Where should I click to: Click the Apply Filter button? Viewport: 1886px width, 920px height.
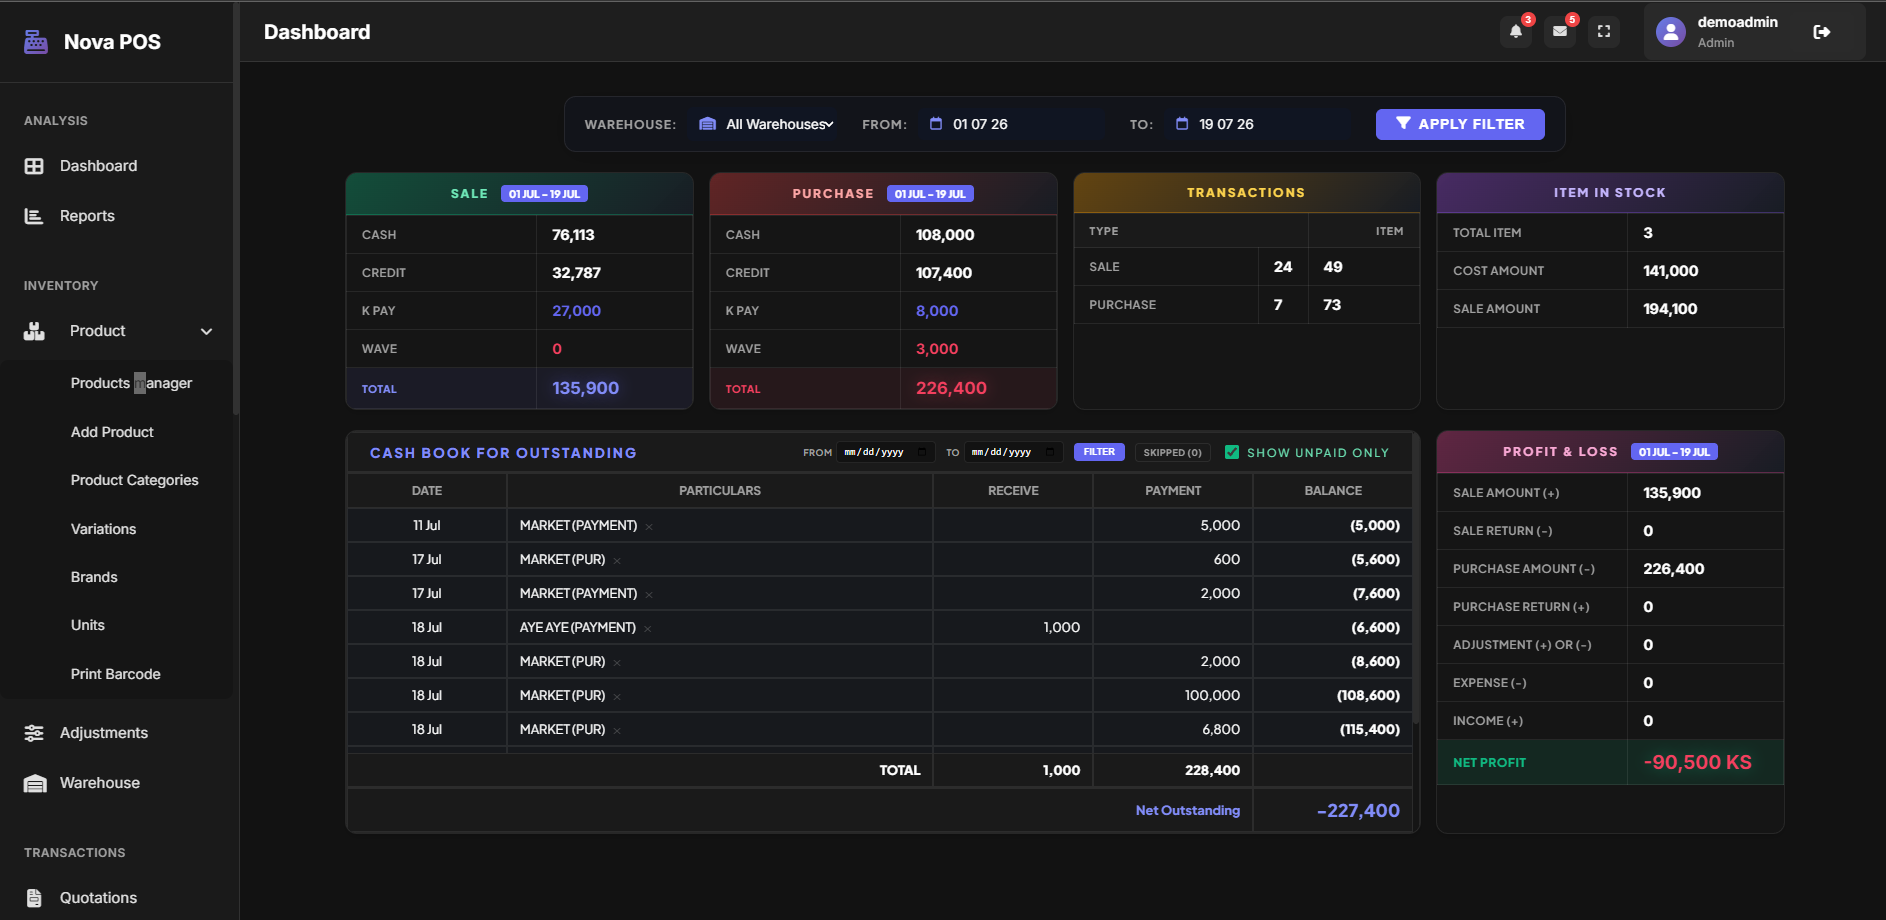(1460, 124)
